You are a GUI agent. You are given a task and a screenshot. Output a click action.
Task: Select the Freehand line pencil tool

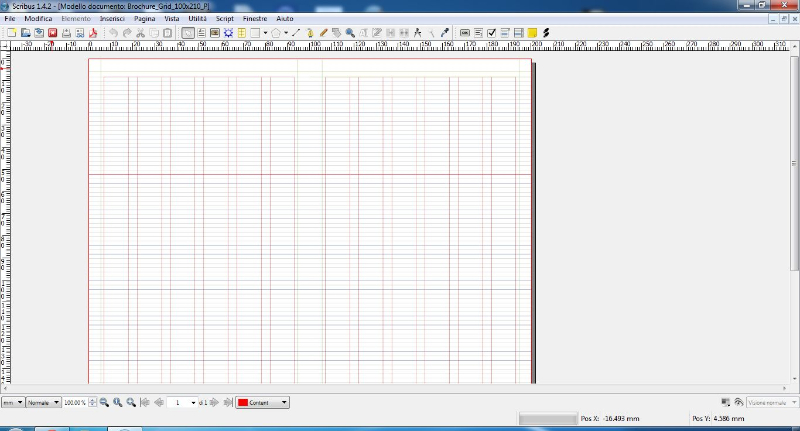point(323,32)
